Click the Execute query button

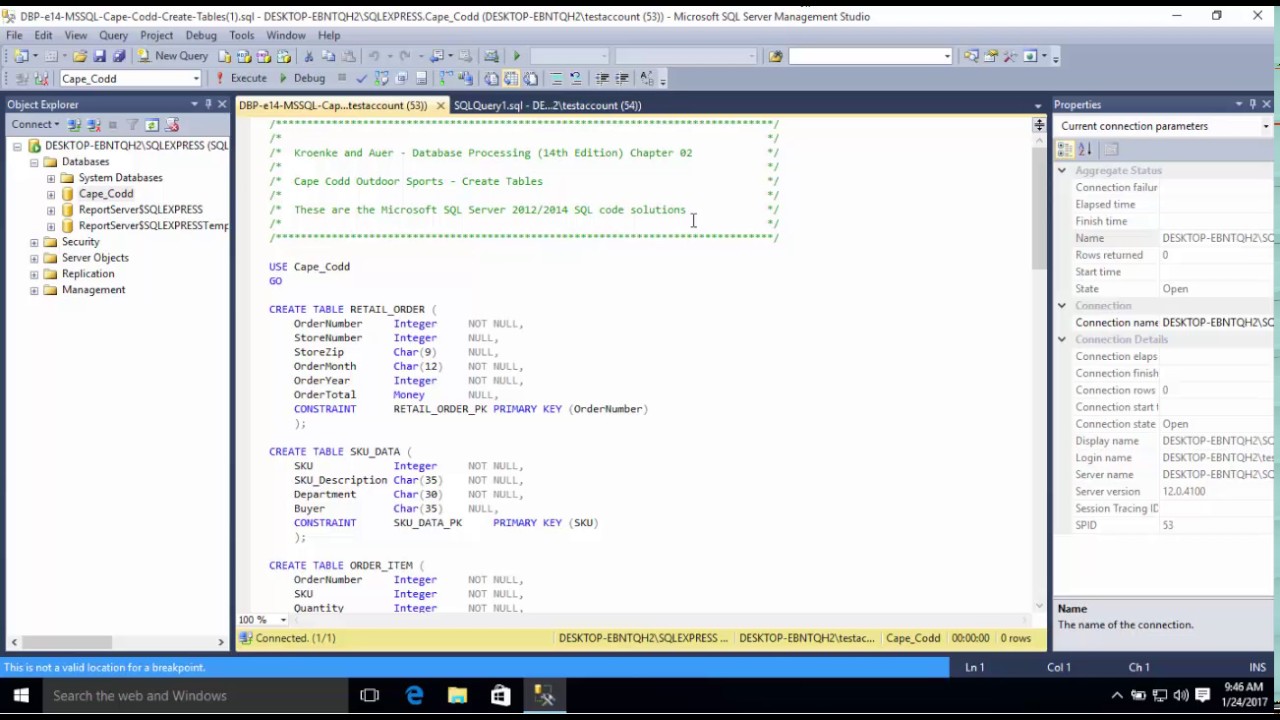click(x=241, y=78)
